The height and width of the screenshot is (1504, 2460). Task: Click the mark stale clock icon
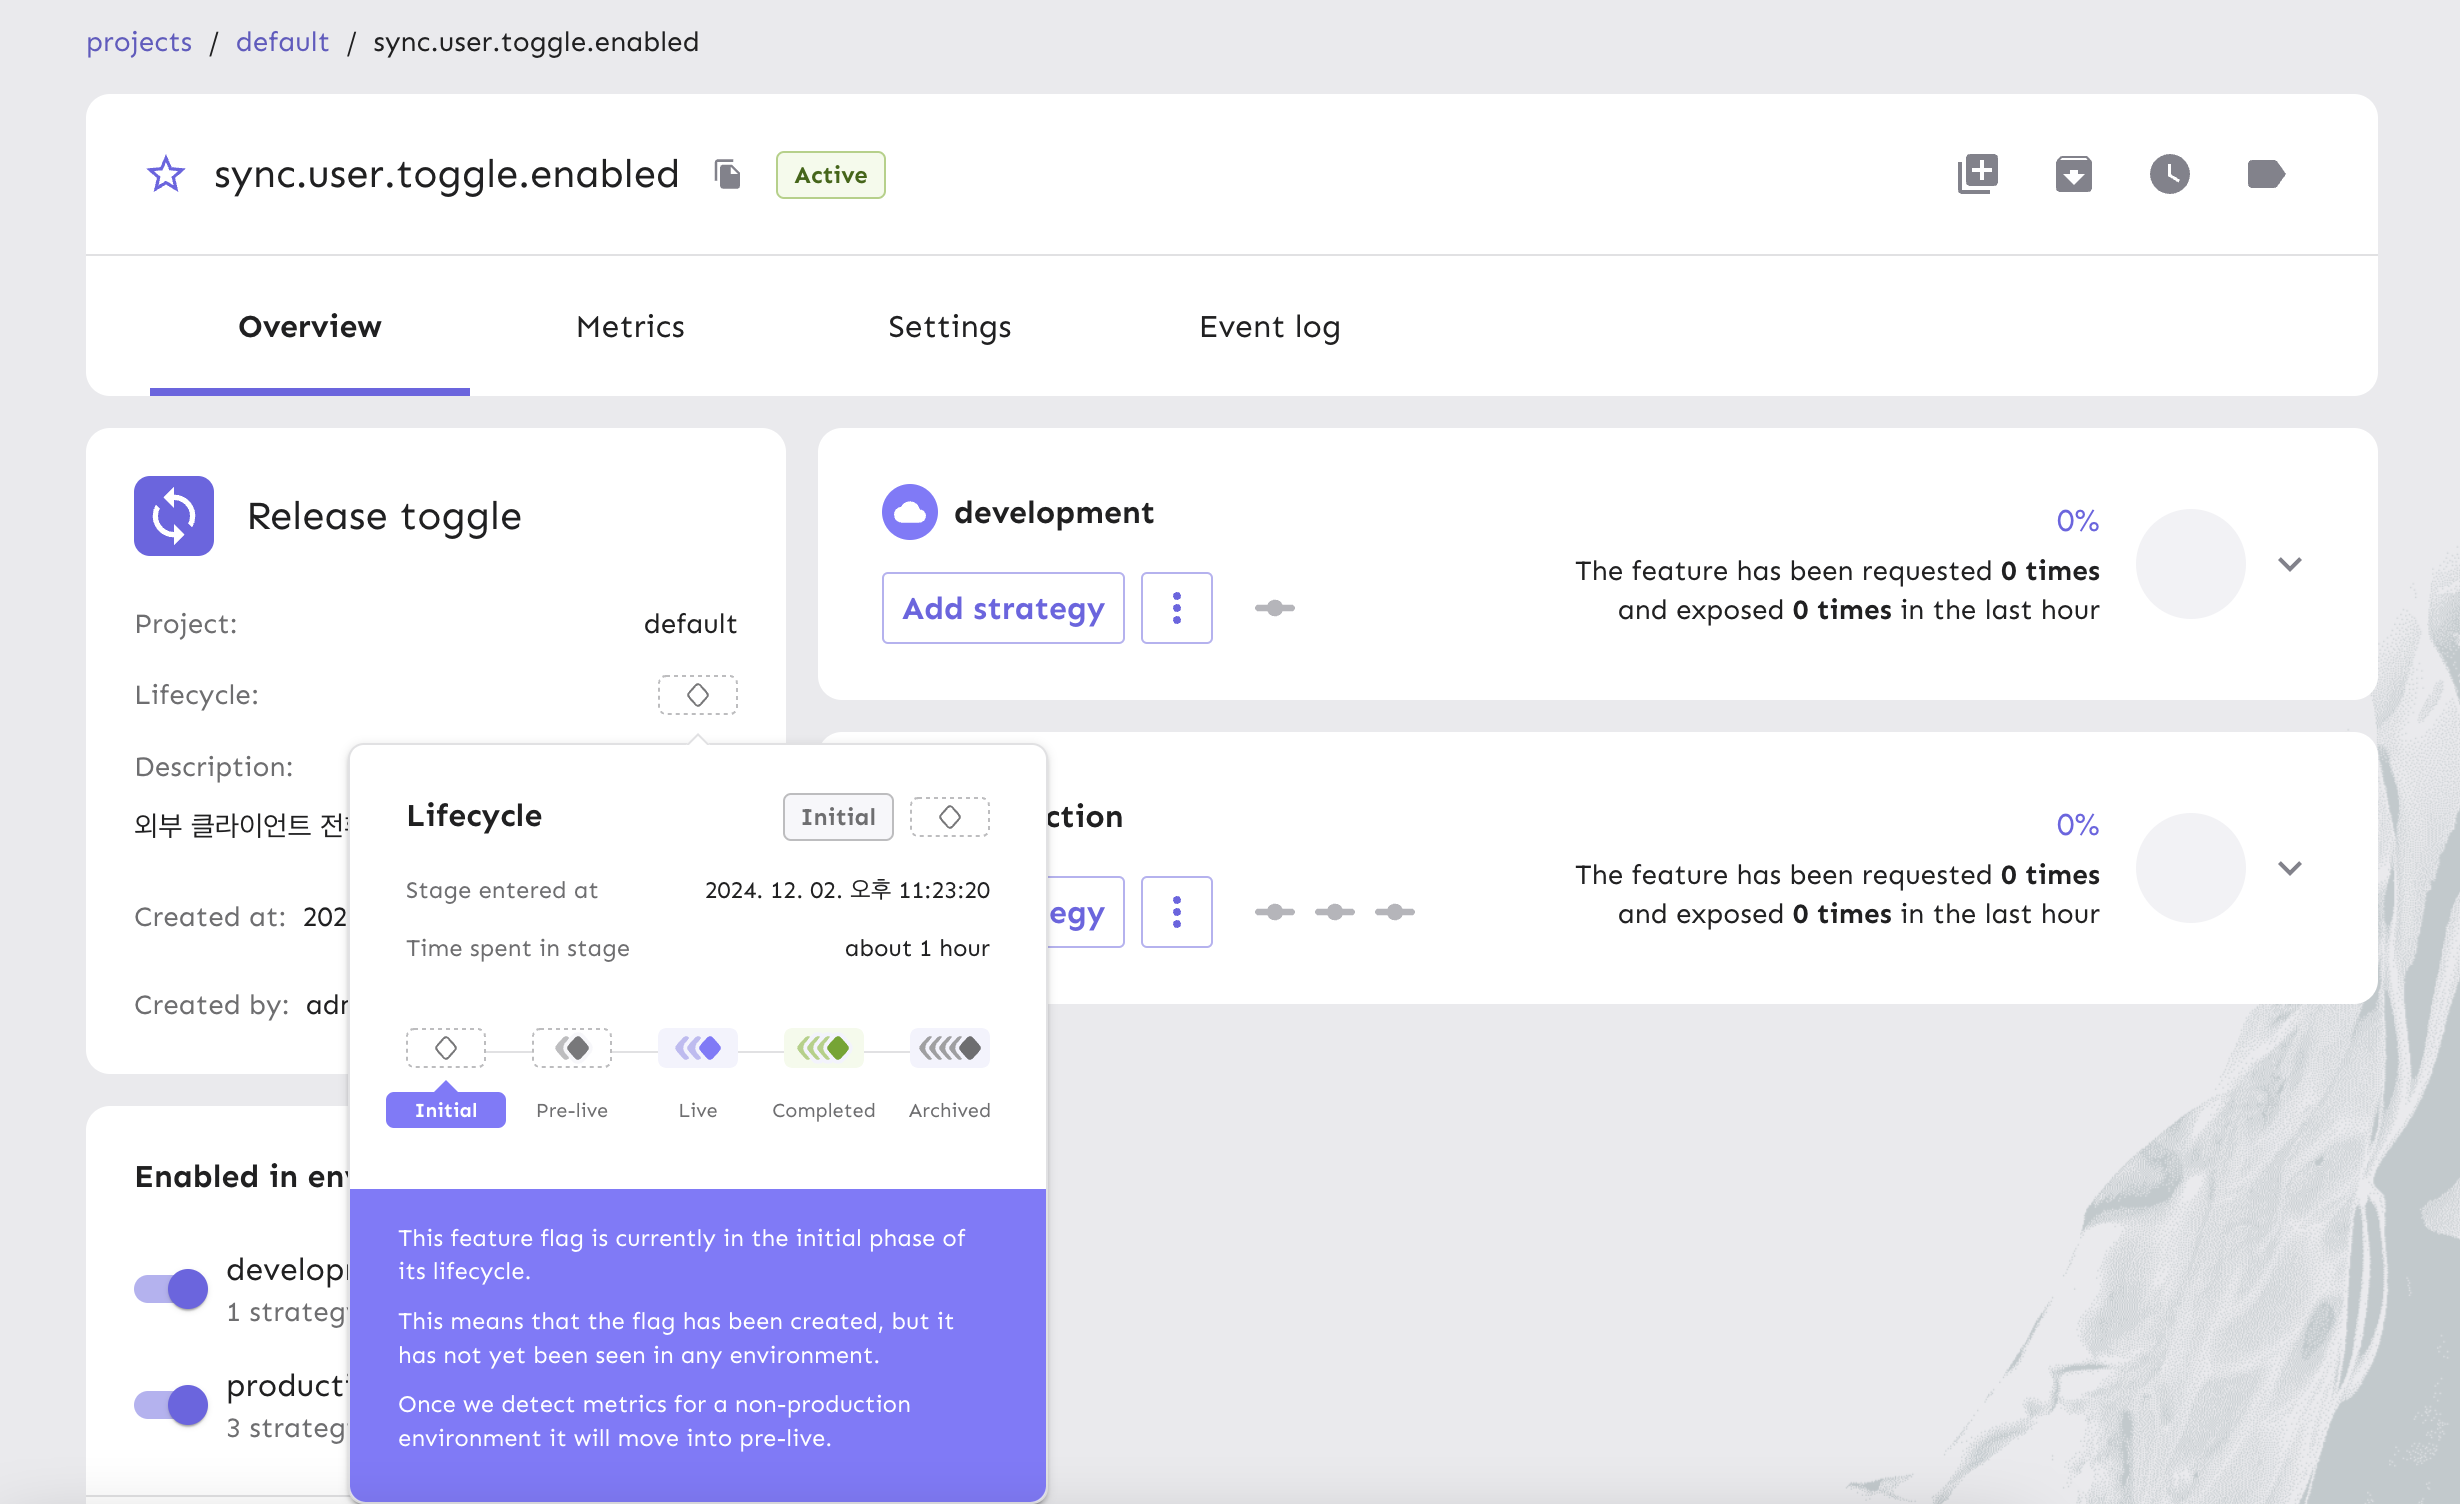click(2169, 174)
